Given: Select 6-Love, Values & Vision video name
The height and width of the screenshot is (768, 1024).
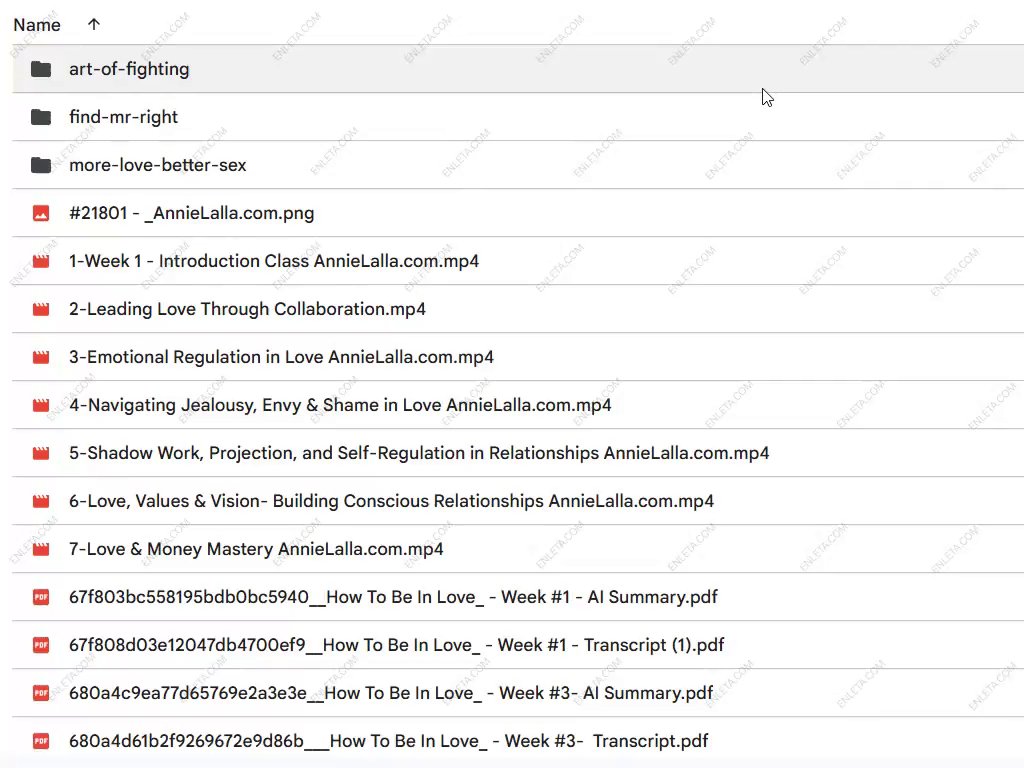Looking at the screenshot, I should 392,501.
